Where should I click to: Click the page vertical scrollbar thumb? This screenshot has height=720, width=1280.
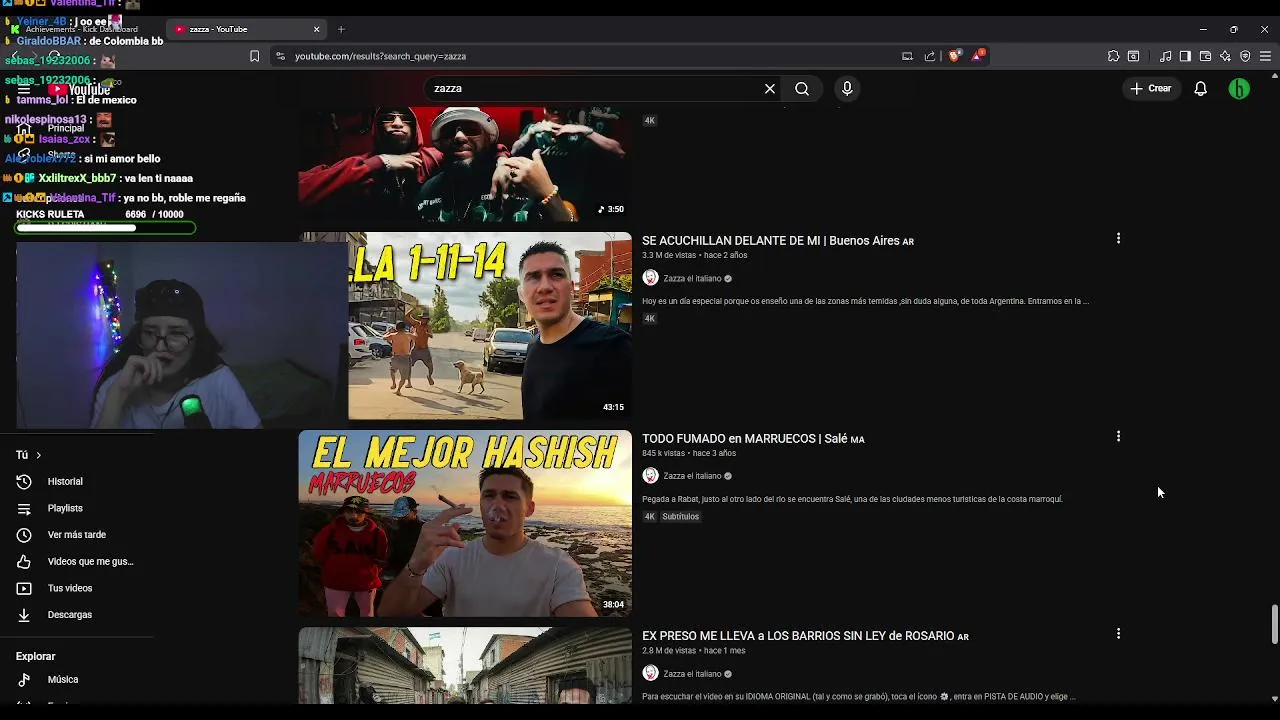click(x=1274, y=625)
